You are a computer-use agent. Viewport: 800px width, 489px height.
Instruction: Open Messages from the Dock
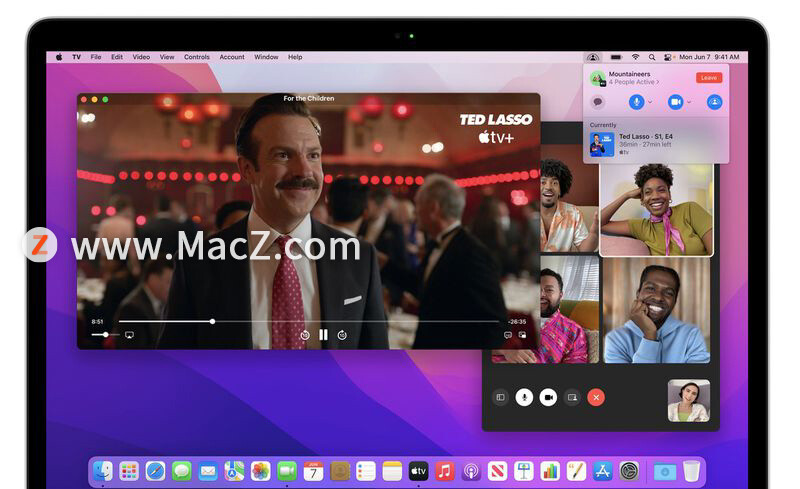click(182, 471)
